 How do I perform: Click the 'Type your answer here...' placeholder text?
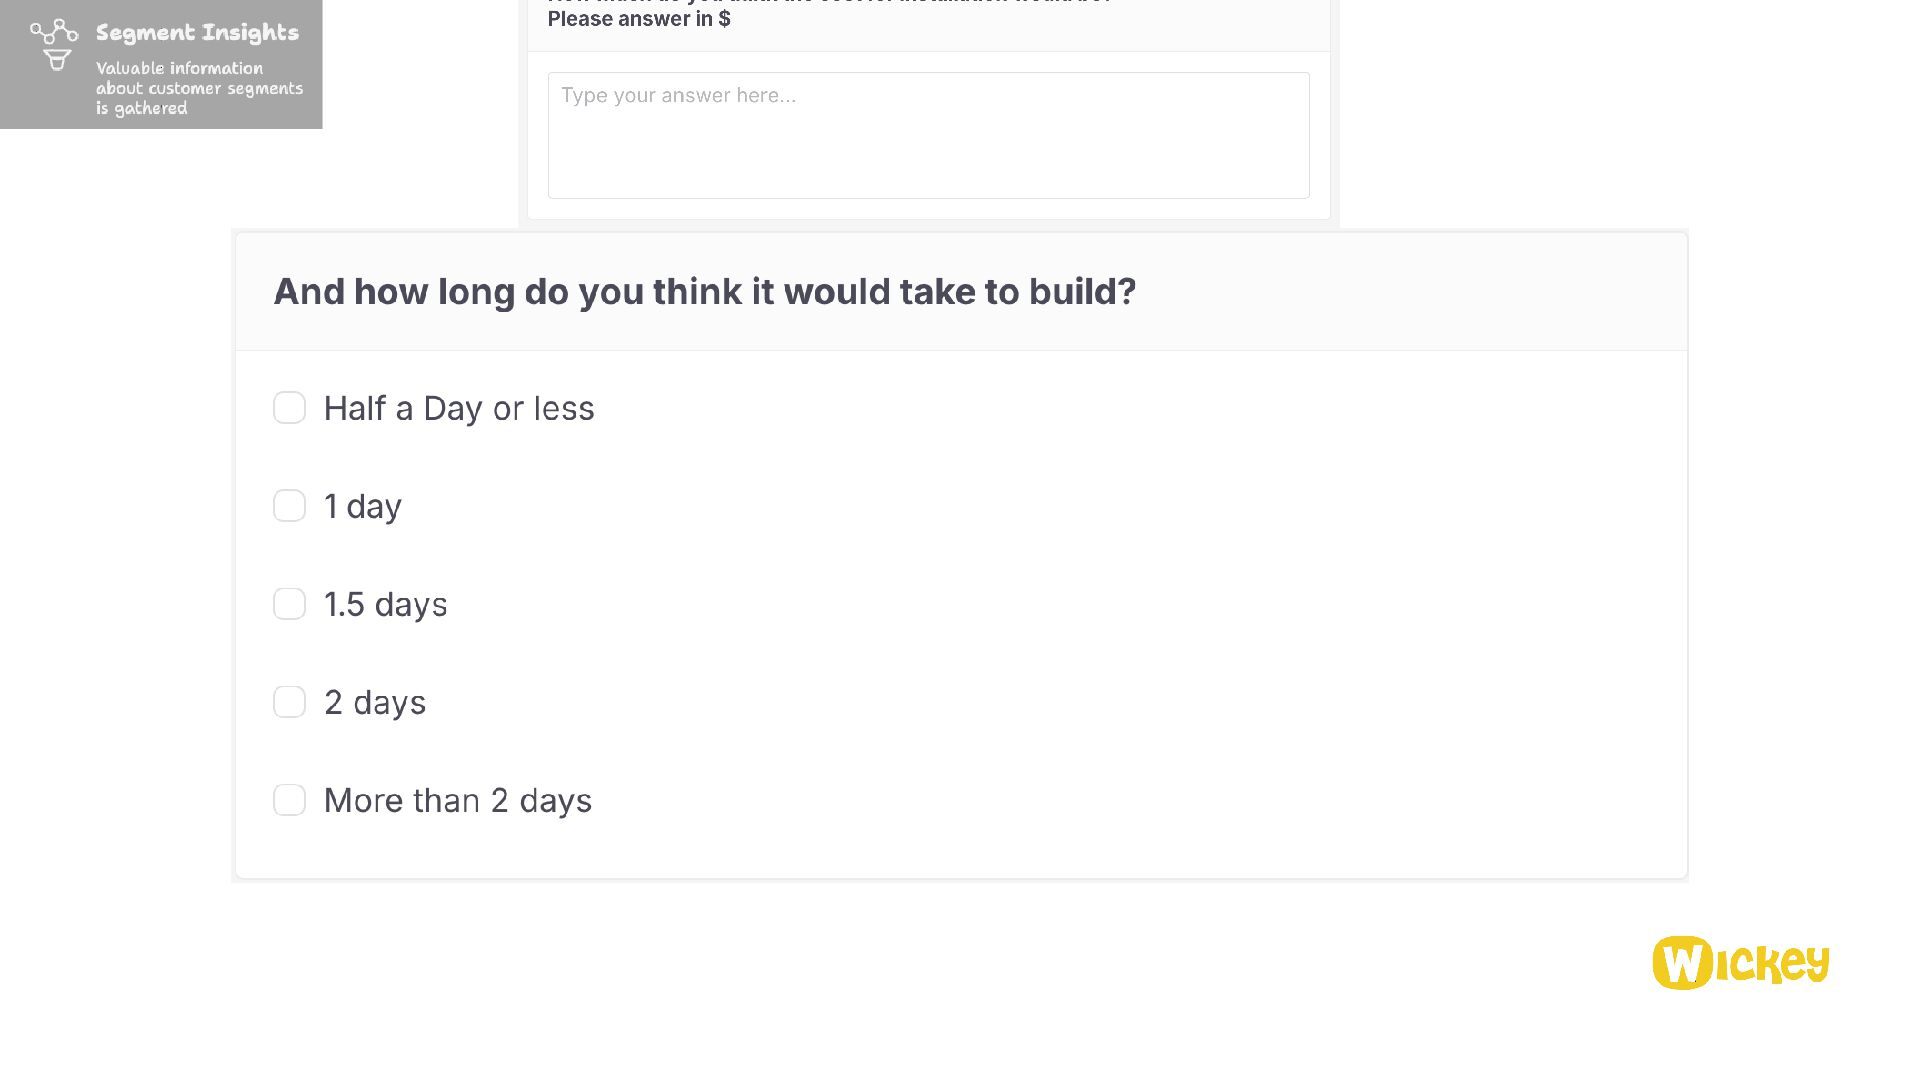678,95
